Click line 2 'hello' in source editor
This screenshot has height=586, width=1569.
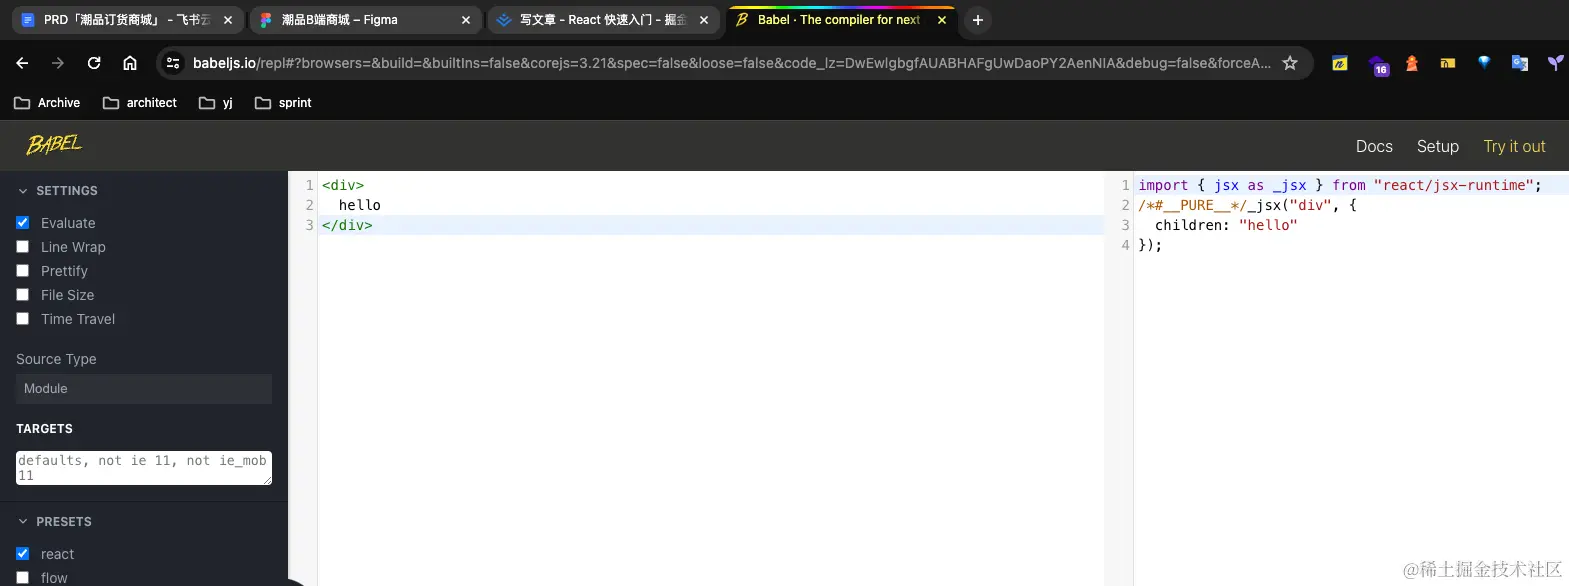(360, 205)
